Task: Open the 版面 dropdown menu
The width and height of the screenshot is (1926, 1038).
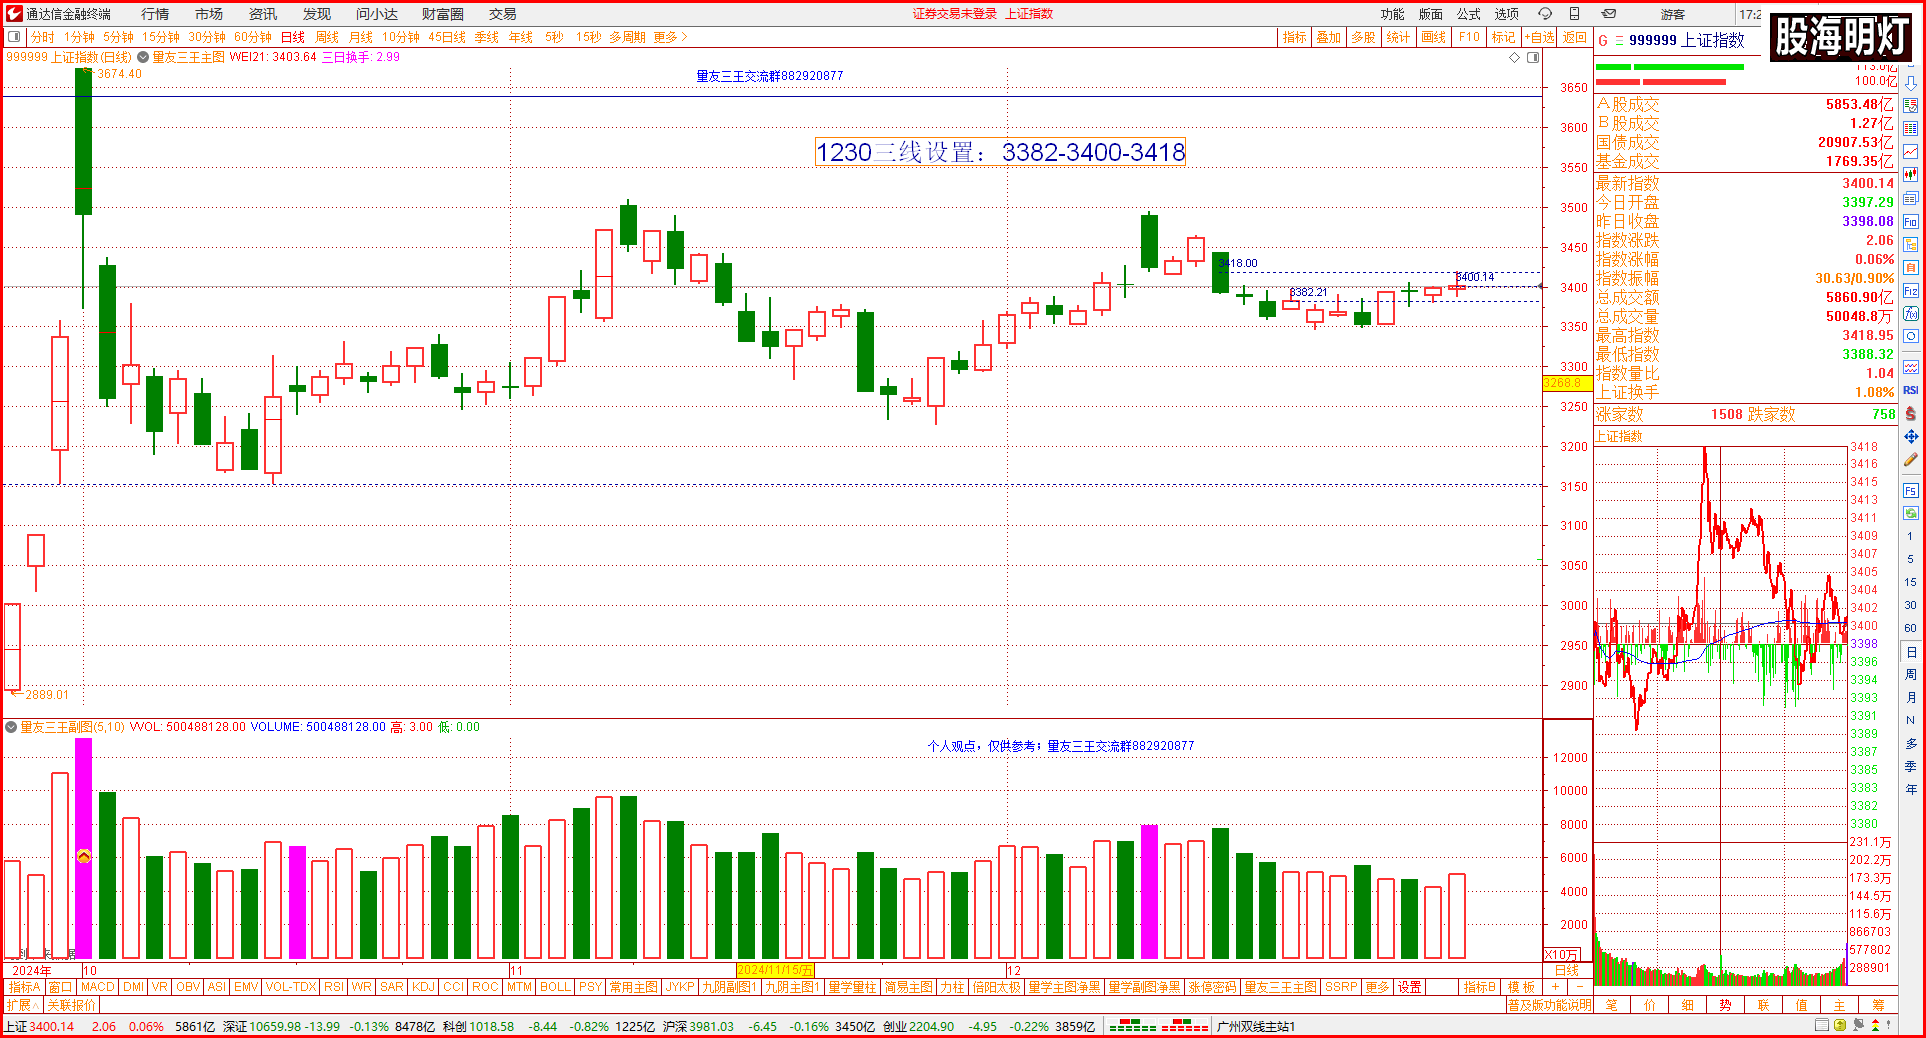Action: [x=1430, y=14]
